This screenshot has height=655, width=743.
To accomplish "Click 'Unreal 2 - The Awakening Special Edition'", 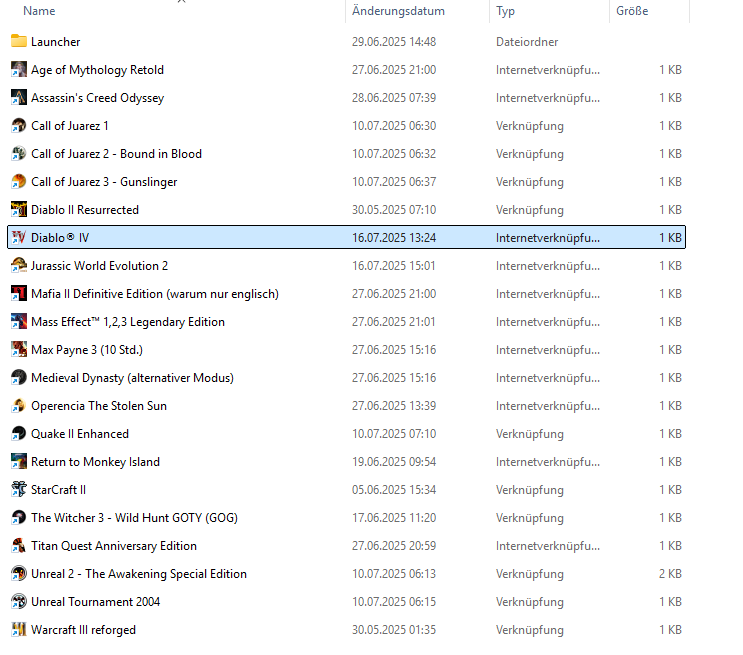I will tap(139, 573).
